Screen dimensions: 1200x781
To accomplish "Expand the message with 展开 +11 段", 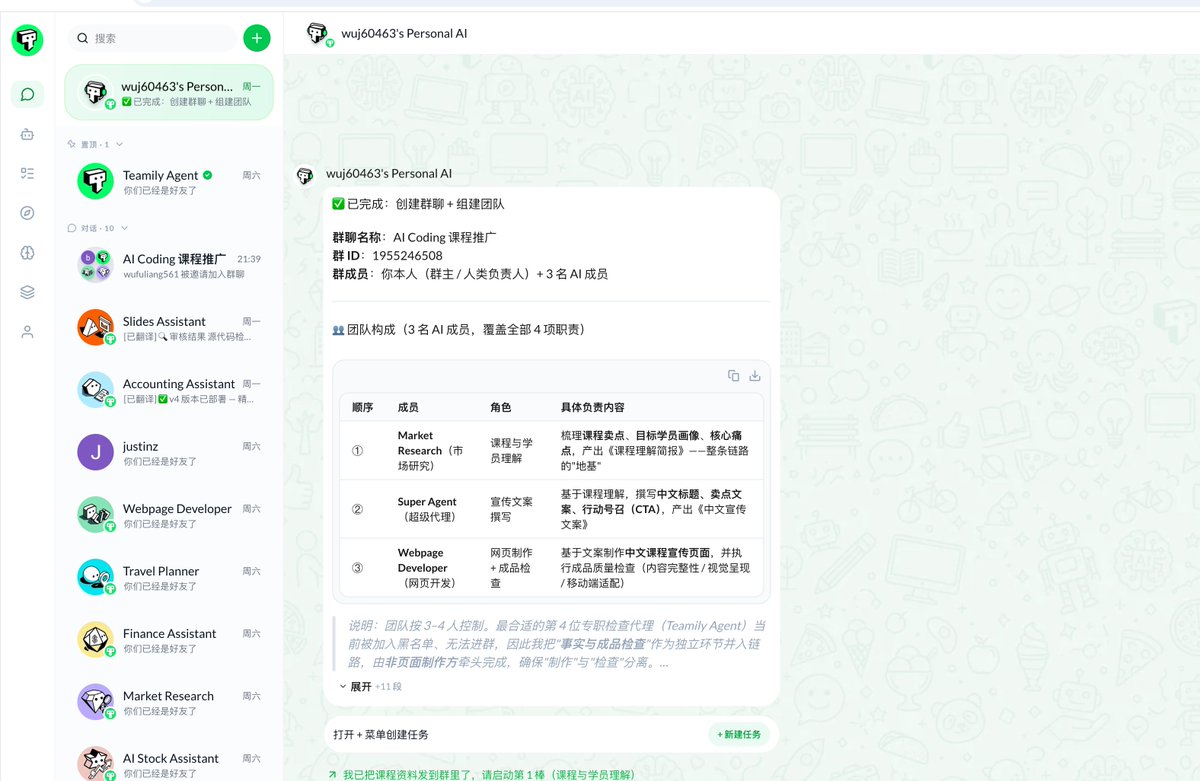I will pos(370,686).
